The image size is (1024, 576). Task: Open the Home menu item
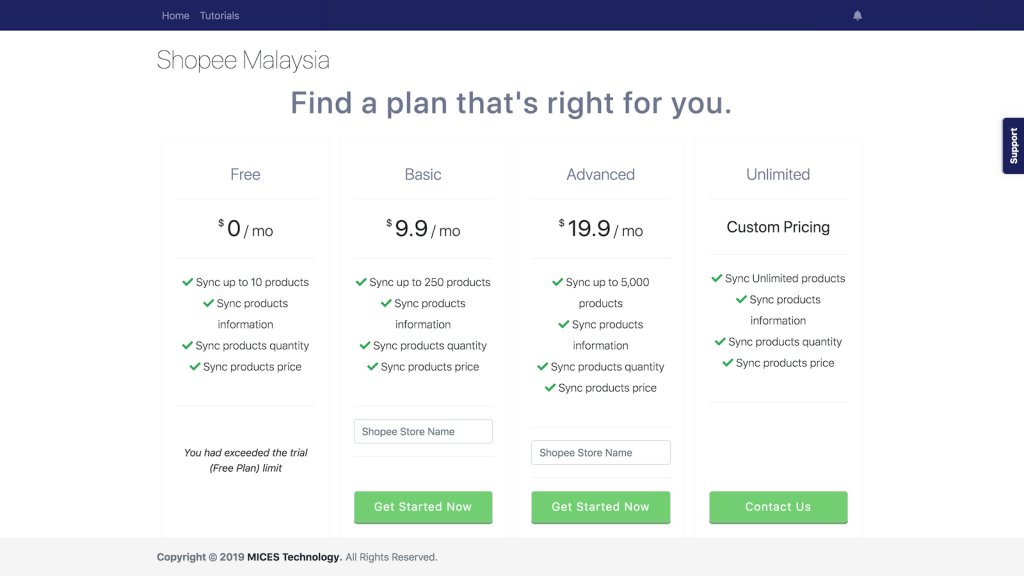pos(175,16)
